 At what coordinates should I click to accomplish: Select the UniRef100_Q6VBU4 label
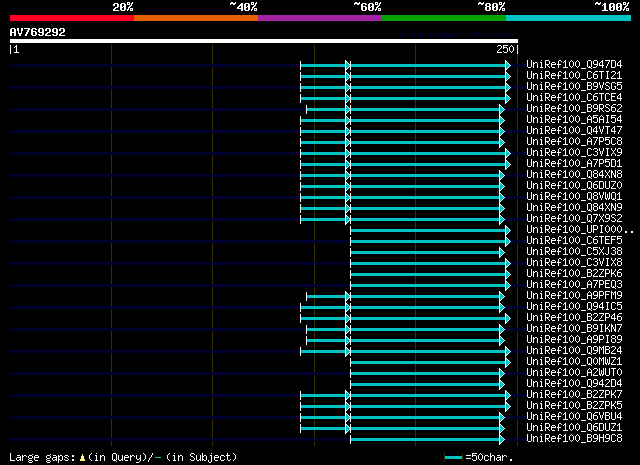tap(574, 417)
